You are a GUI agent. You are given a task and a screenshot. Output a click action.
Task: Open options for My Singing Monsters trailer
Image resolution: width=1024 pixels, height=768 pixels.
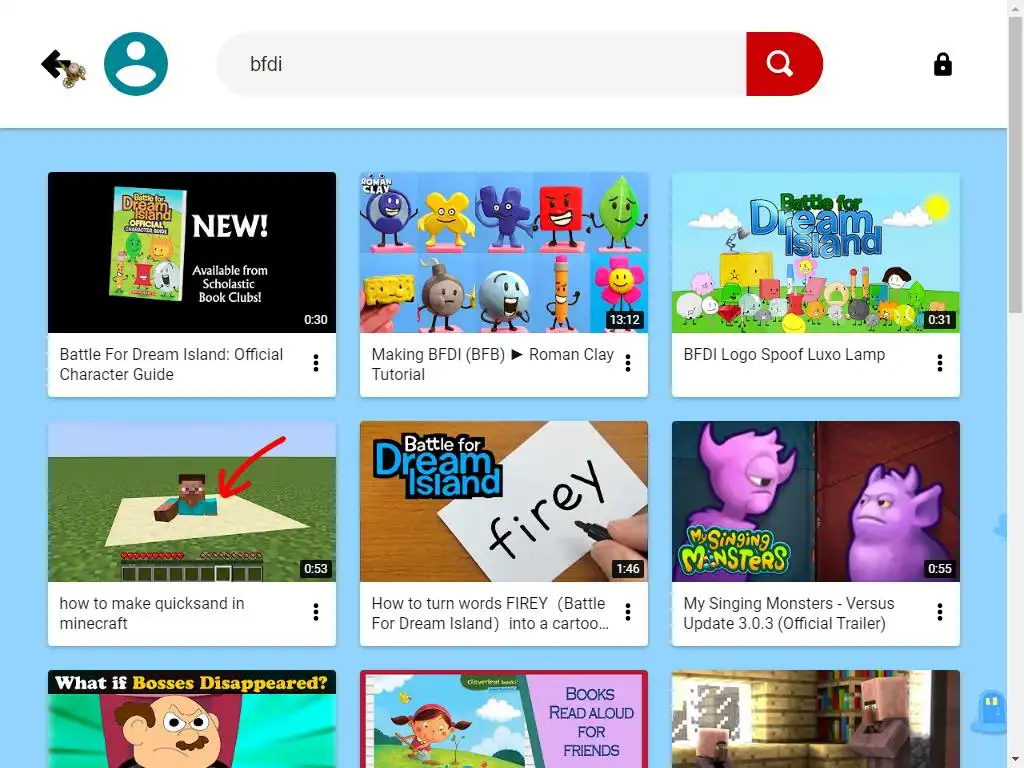(940, 612)
